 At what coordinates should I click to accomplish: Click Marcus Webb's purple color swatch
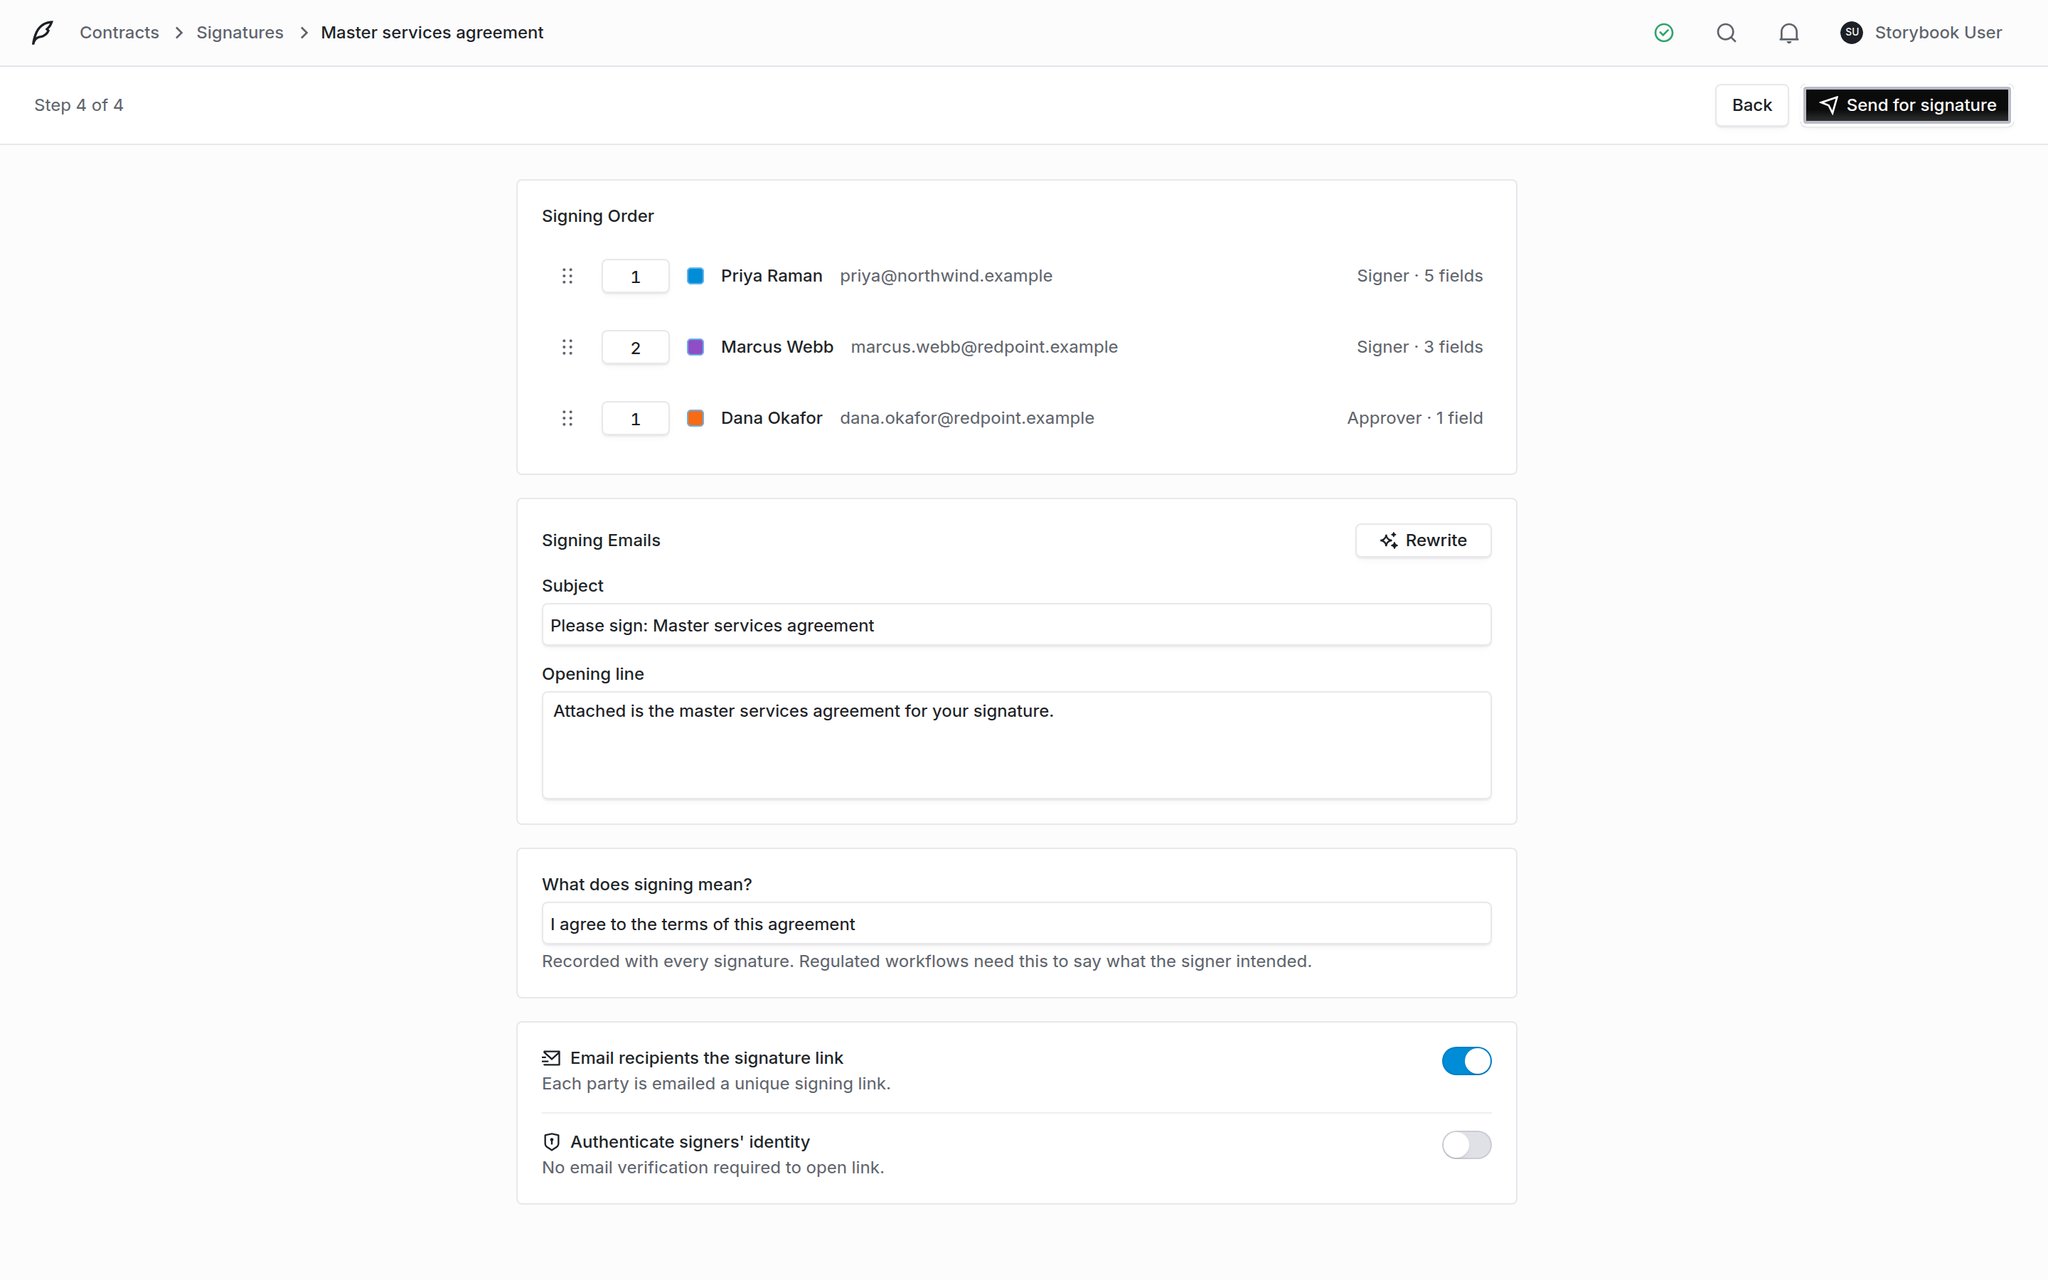click(695, 347)
